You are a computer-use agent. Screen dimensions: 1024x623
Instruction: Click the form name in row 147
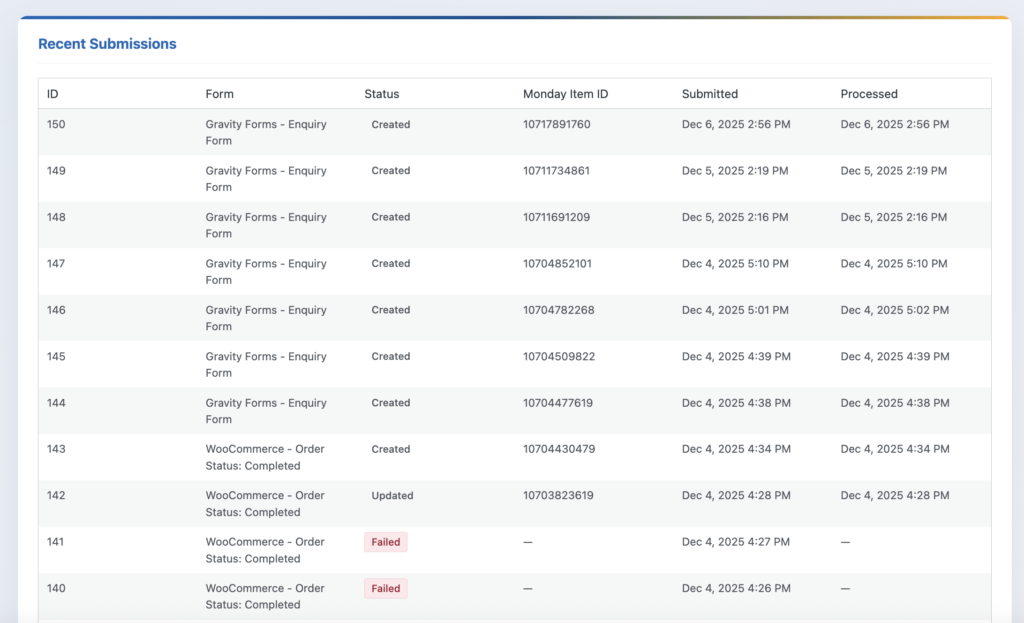tap(265, 272)
